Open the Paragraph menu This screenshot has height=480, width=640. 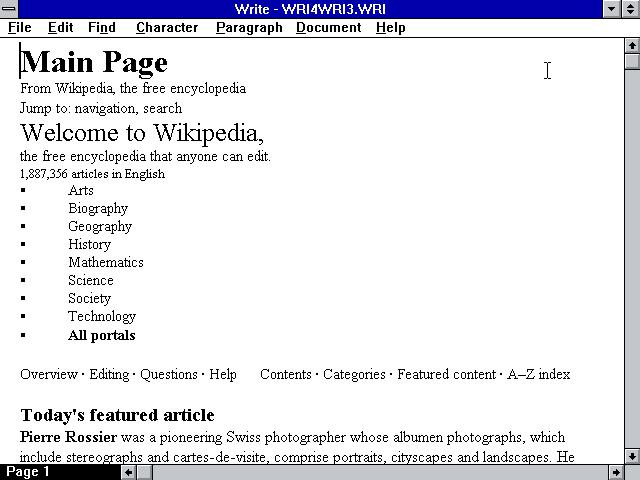[249, 27]
